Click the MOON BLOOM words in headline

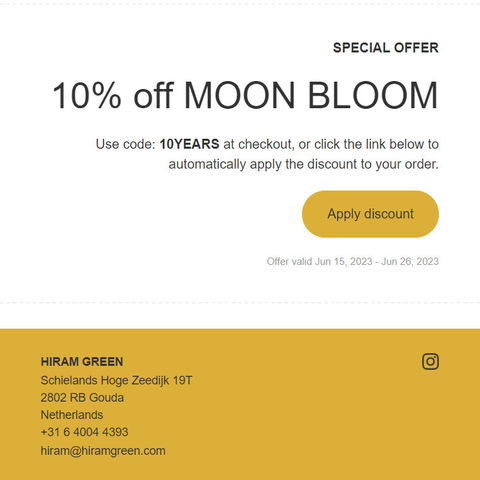311,95
